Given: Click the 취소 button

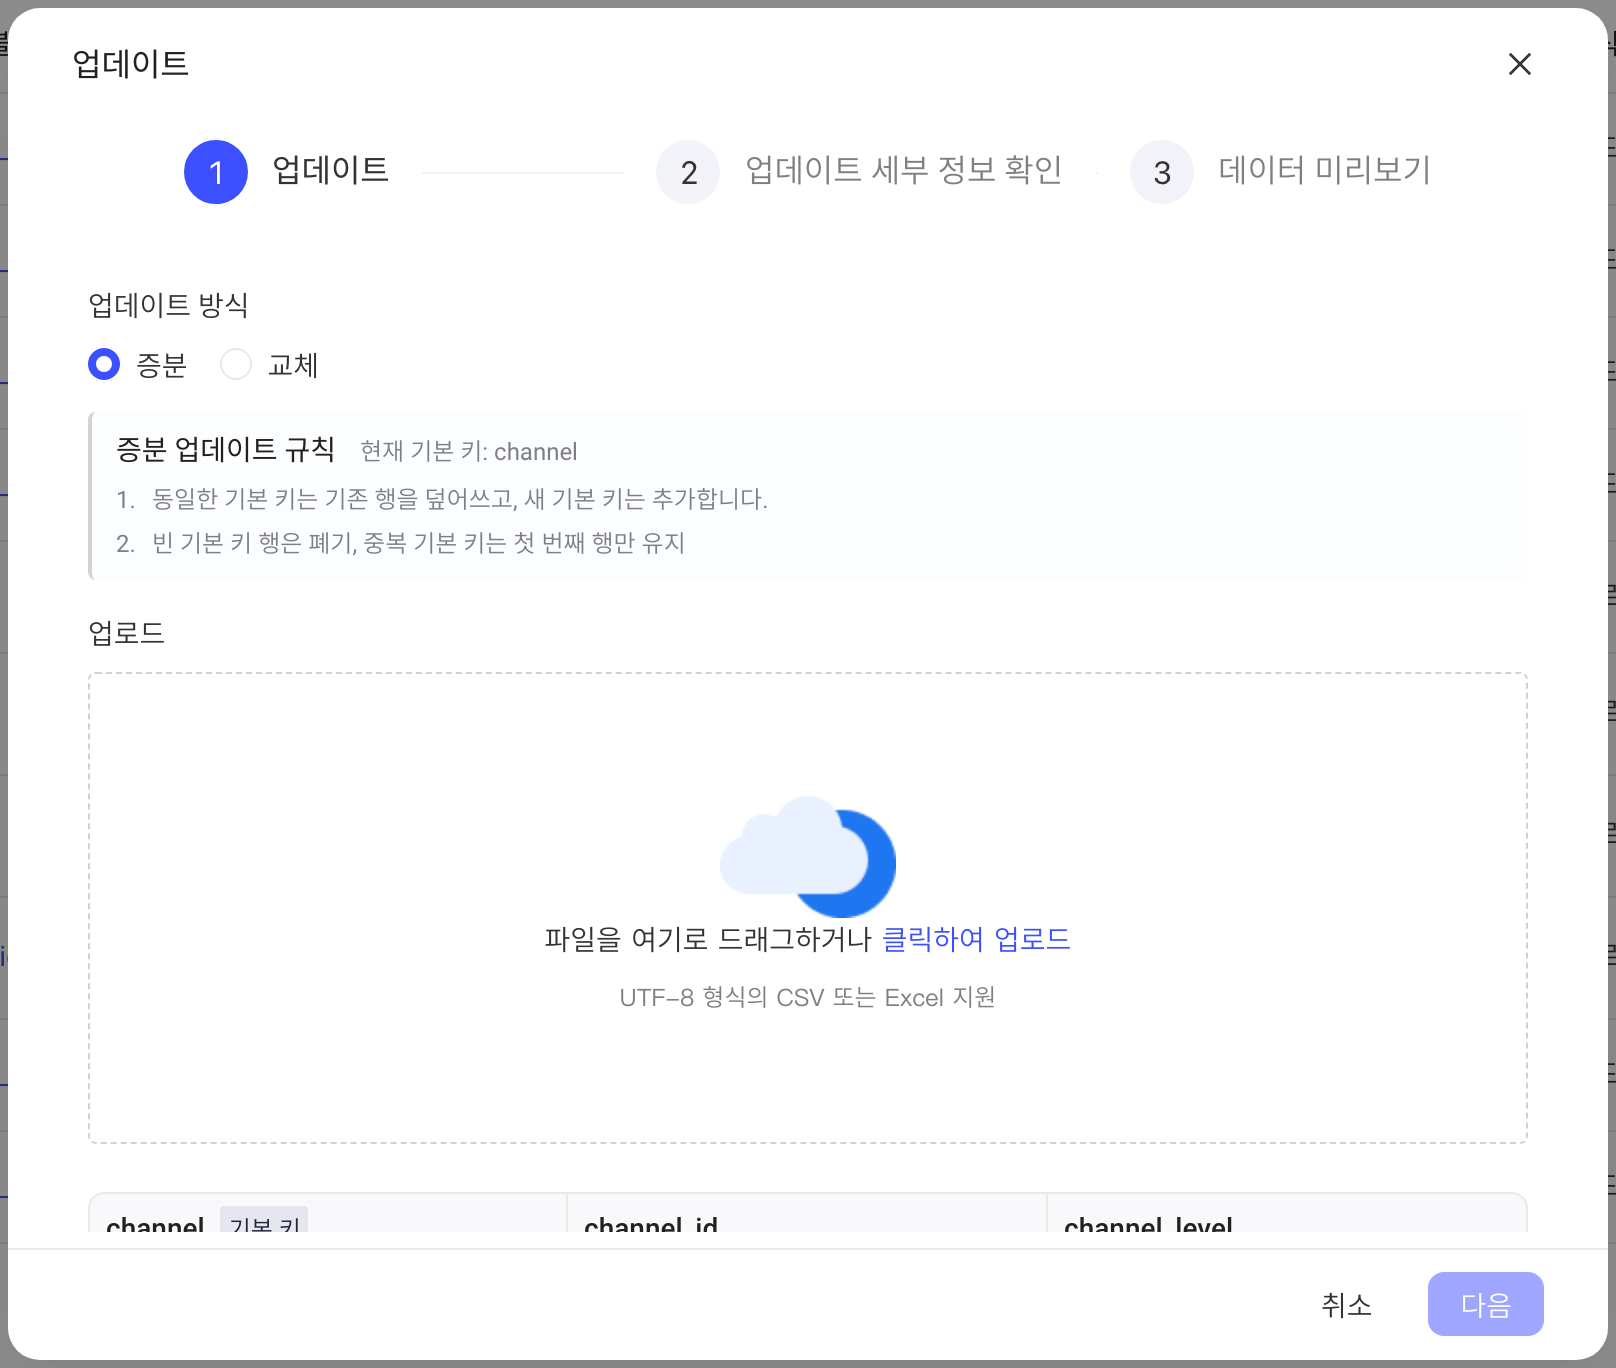Looking at the screenshot, I should click(x=1346, y=1304).
